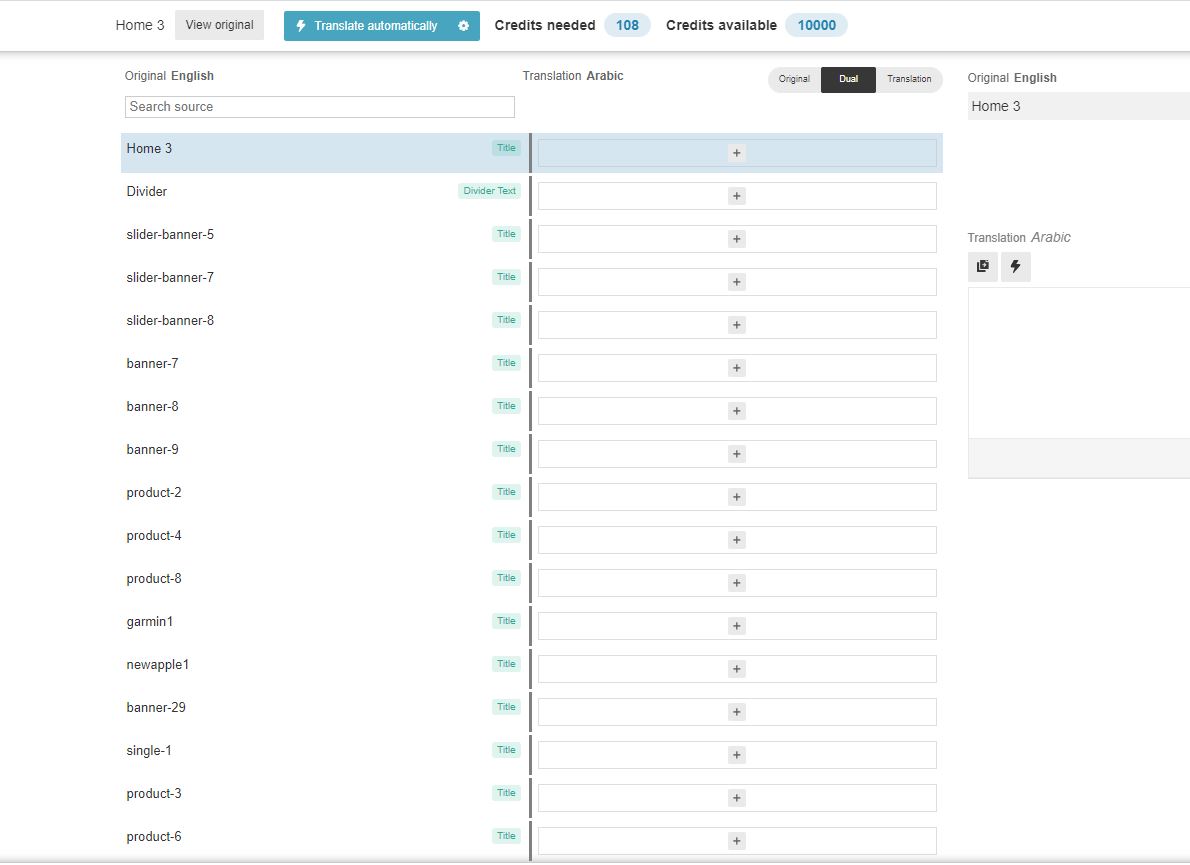The width and height of the screenshot is (1190, 865).
Task: Click the View original button
Action: click(219, 25)
